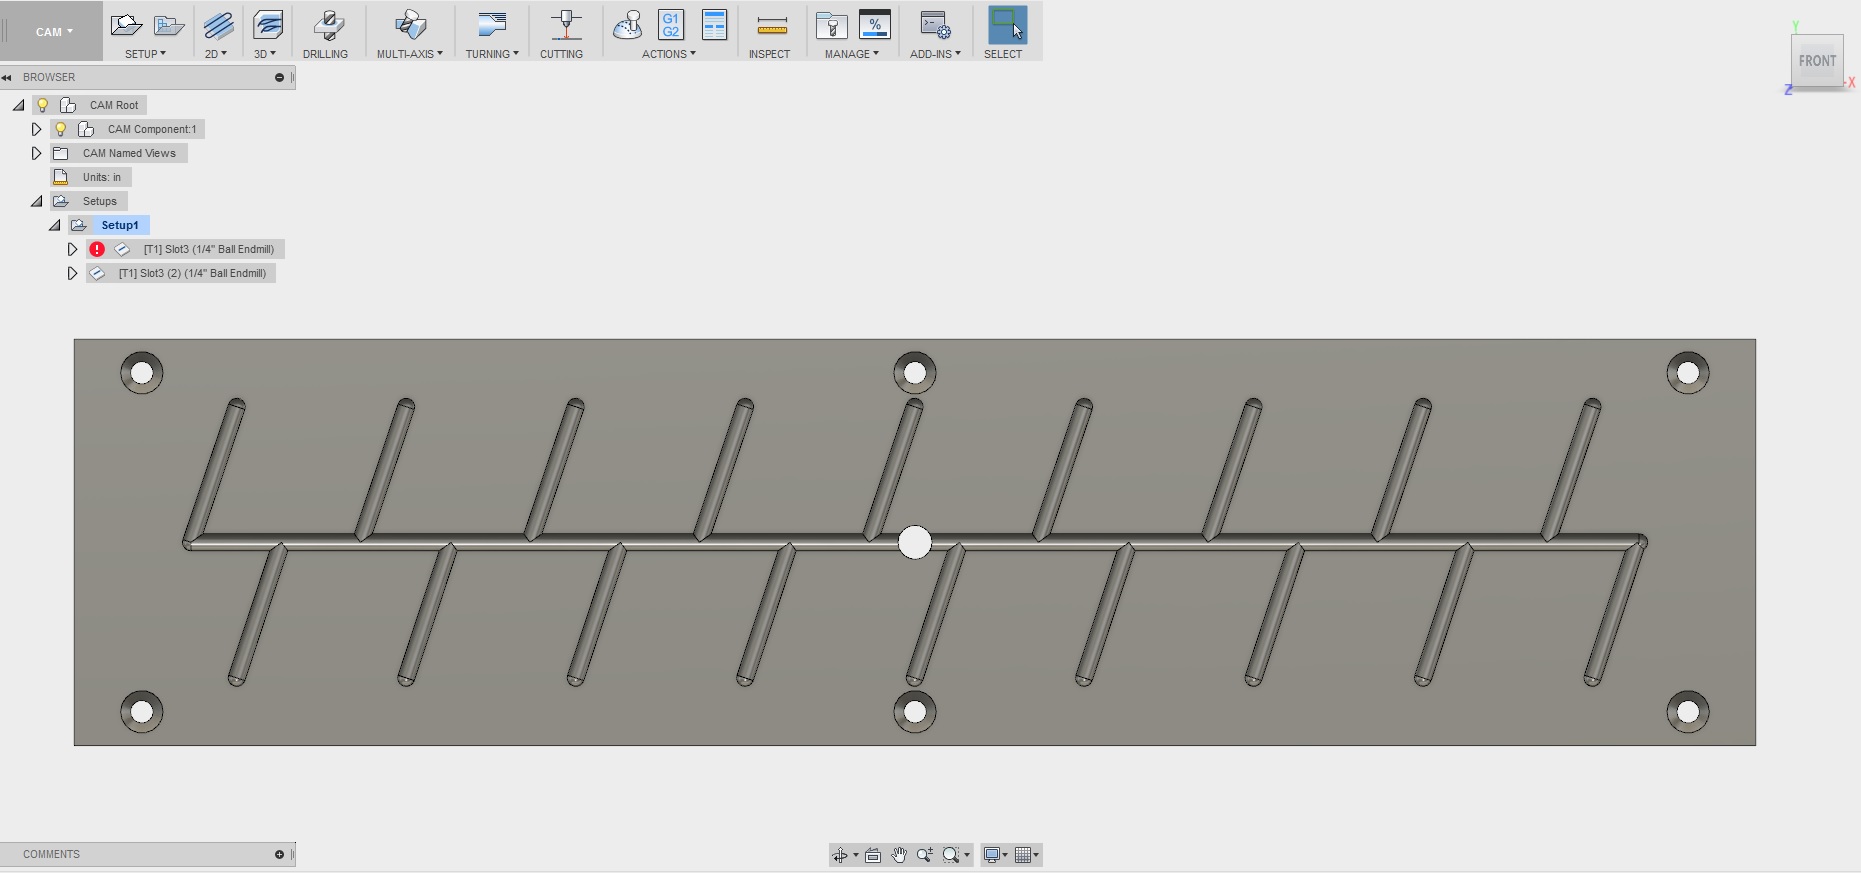Viewport: 1861px width, 873px height.
Task: Click the Cutting tool icon
Action: (x=566, y=26)
